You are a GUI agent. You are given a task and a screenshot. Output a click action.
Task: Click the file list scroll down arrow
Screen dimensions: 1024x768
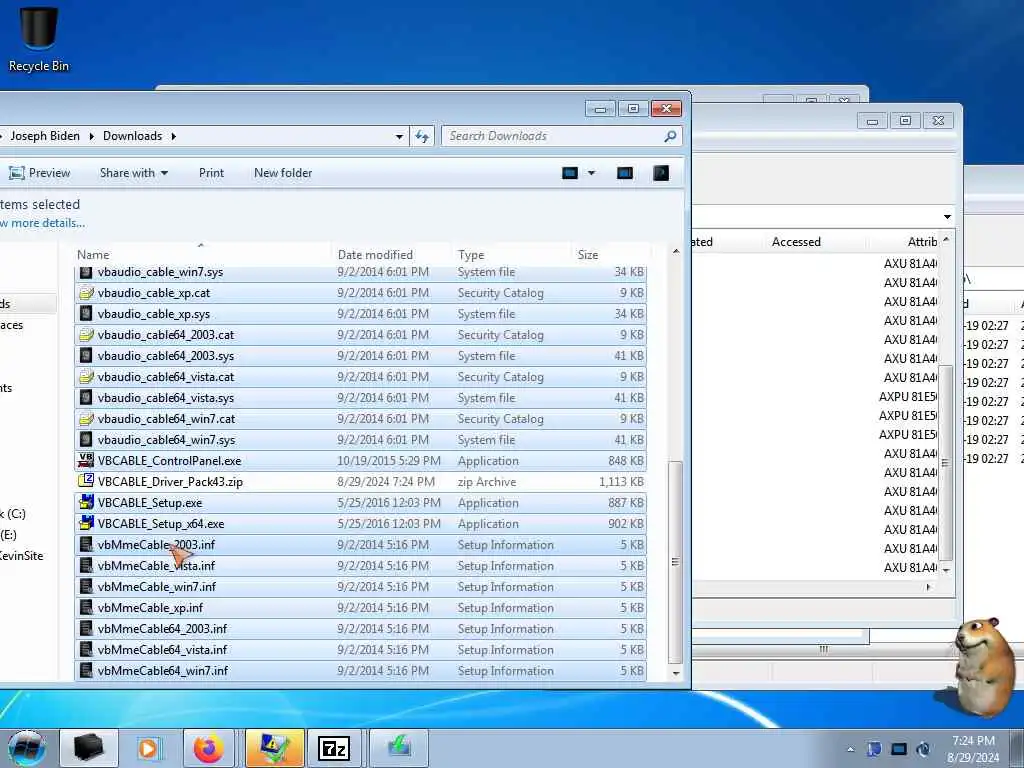coord(675,673)
